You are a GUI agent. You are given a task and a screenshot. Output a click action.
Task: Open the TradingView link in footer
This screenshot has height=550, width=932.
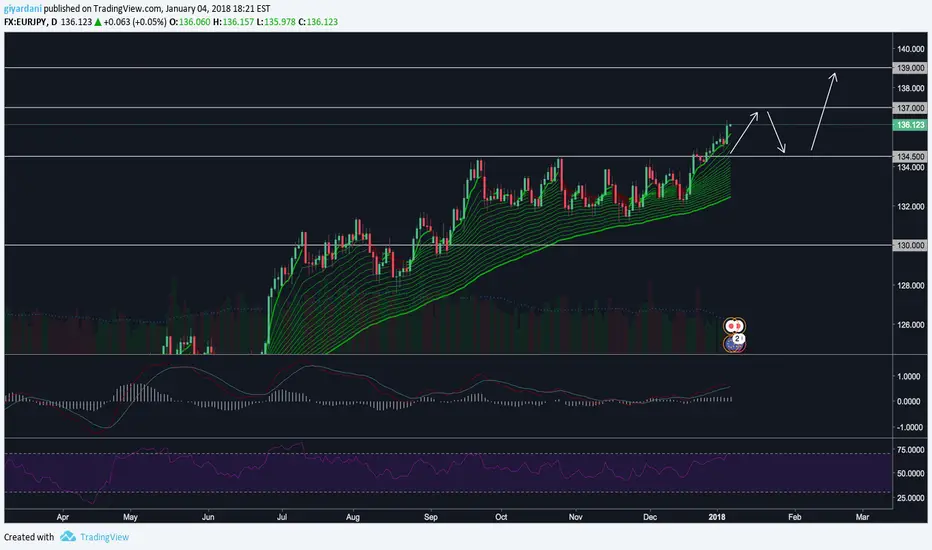[105, 537]
